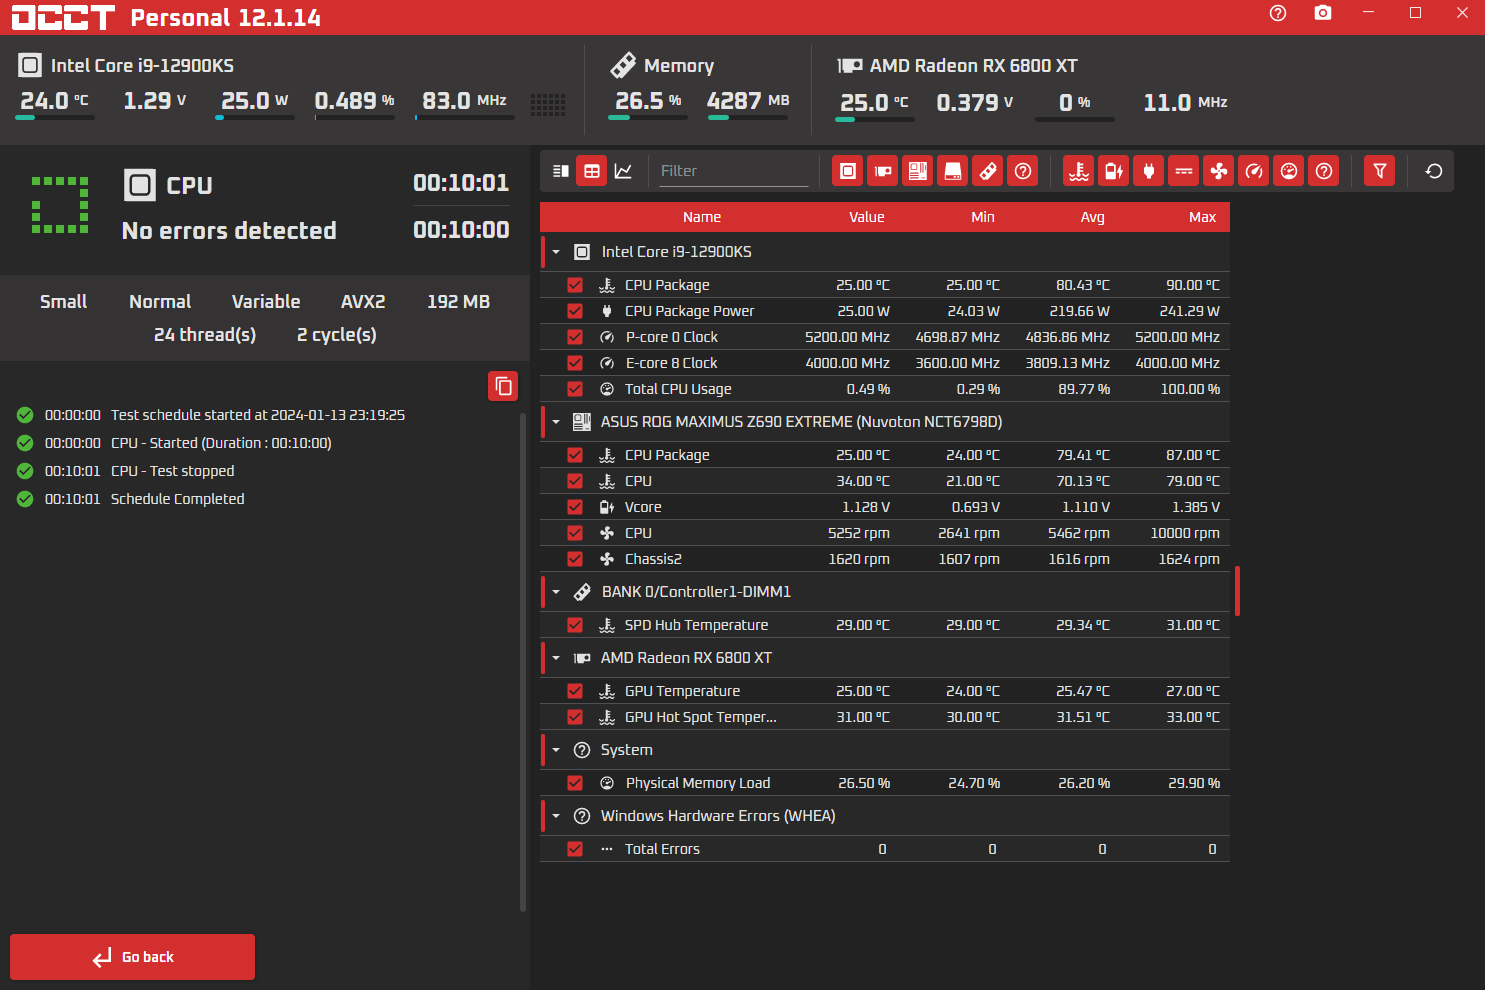Toggle the memory stick filter icon
Screen dimensions: 1485x990
(988, 171)
